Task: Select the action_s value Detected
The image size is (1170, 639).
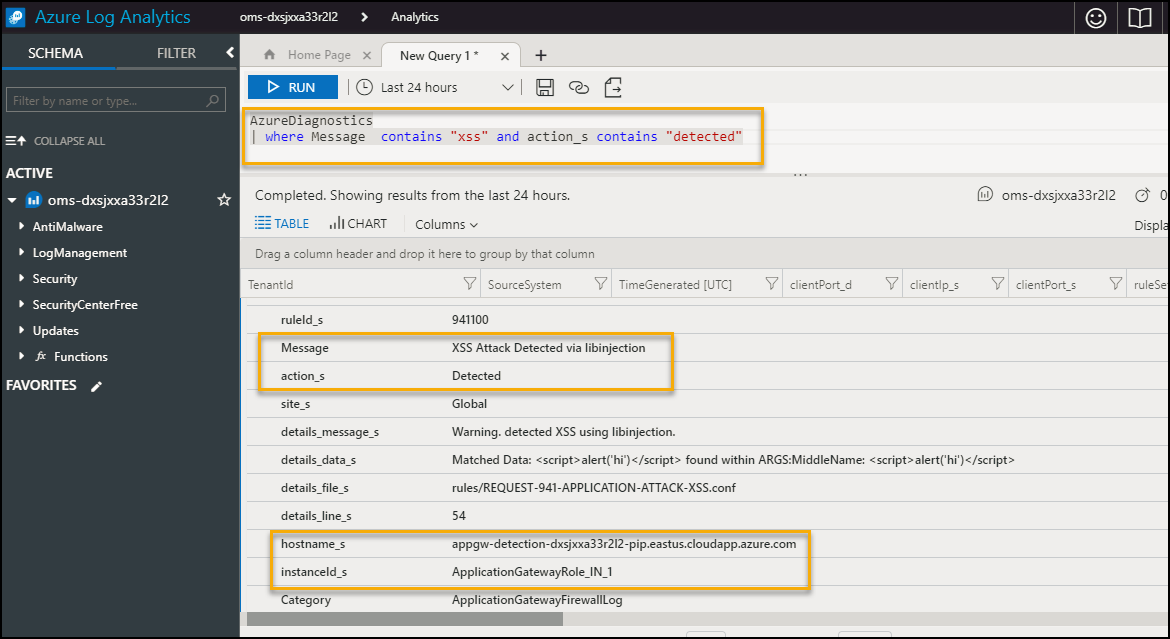Action: (476, 375)
